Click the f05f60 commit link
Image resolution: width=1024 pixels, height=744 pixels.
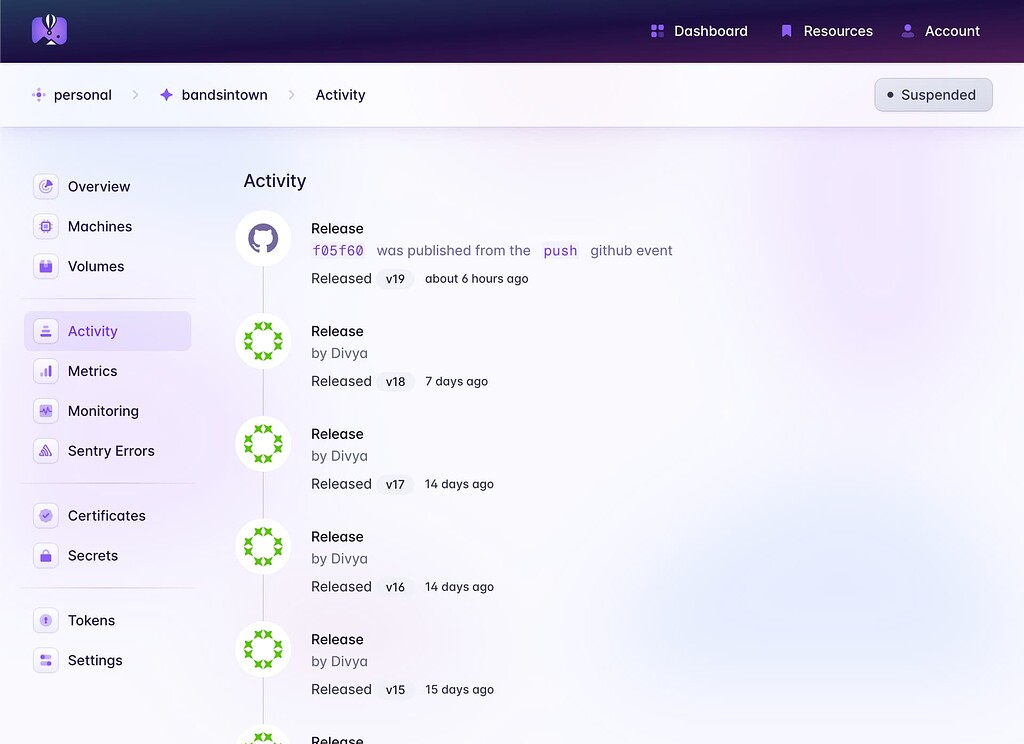pyautogui.click(x=337, y=251)
